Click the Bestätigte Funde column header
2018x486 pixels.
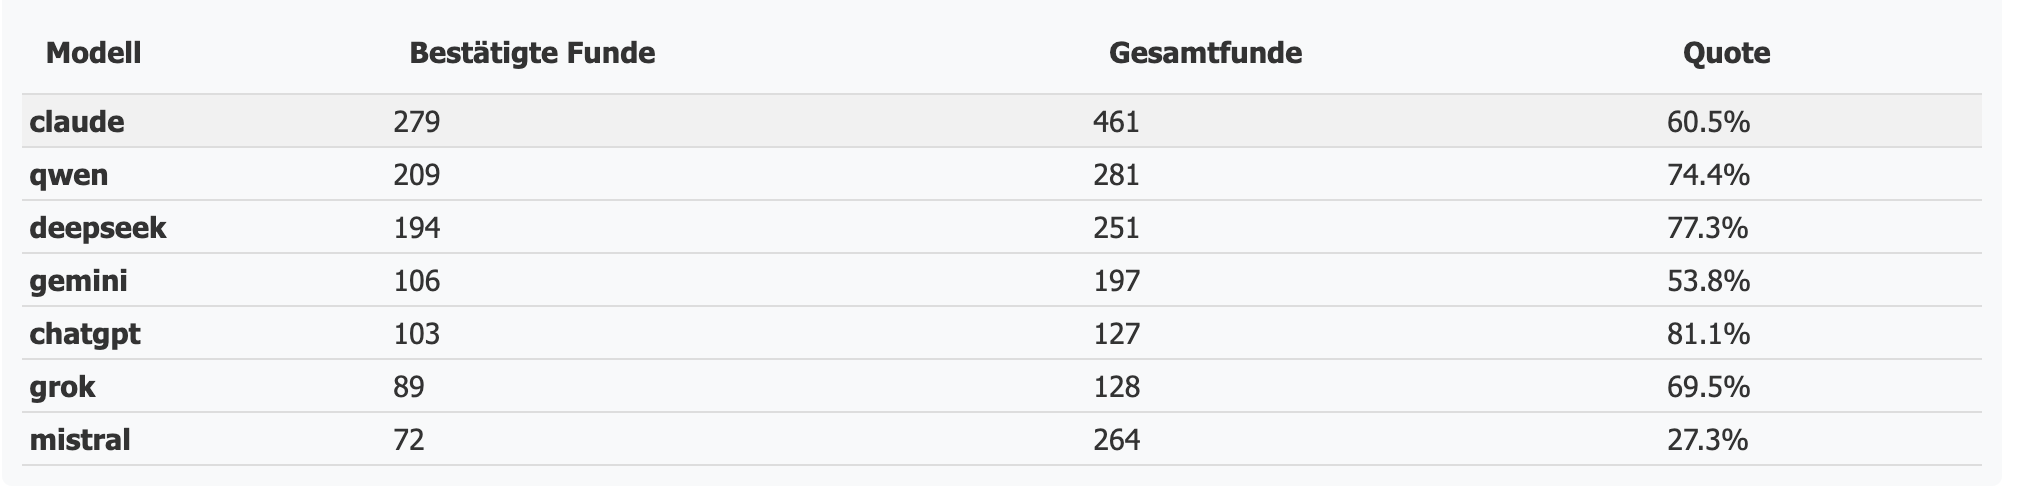pos(532,53)
